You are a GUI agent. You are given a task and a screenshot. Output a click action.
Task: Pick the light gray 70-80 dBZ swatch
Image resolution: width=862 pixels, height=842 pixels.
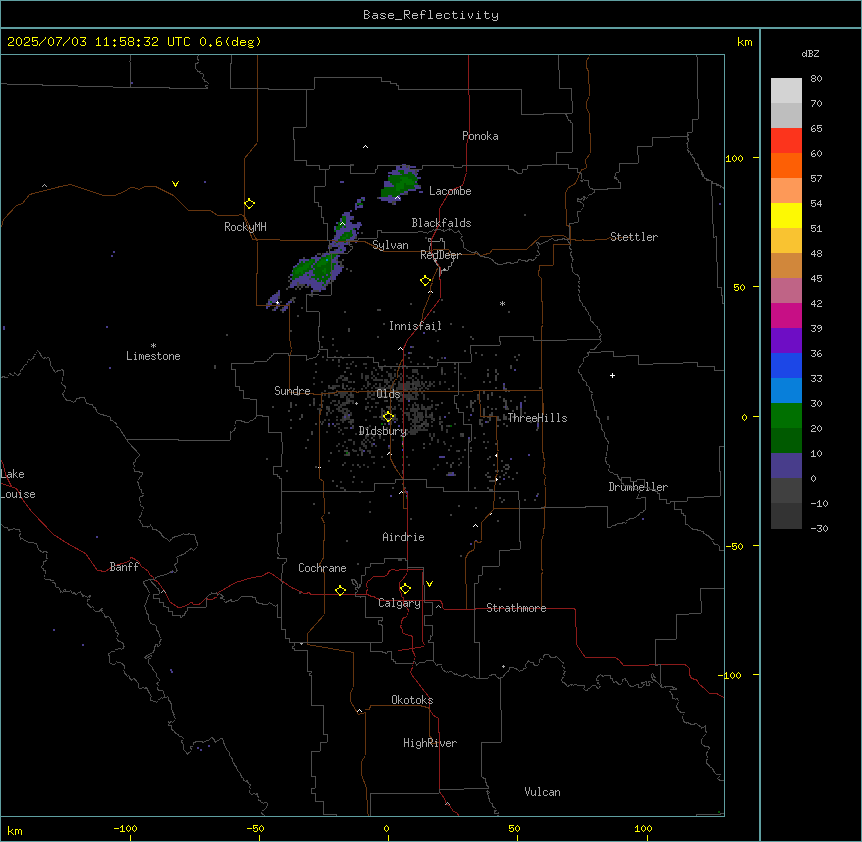coord(786,91)
